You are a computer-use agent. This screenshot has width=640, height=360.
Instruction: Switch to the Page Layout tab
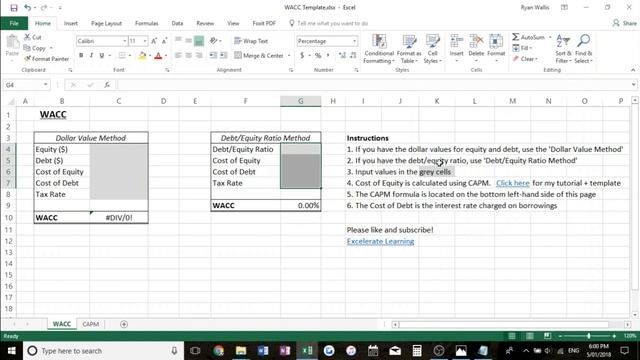106,23
